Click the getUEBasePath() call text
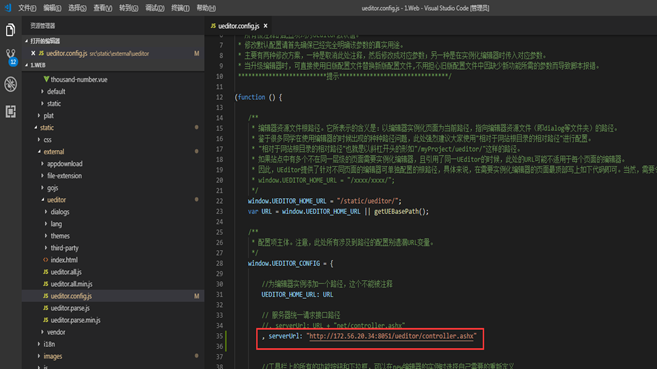 click(401, 212)
